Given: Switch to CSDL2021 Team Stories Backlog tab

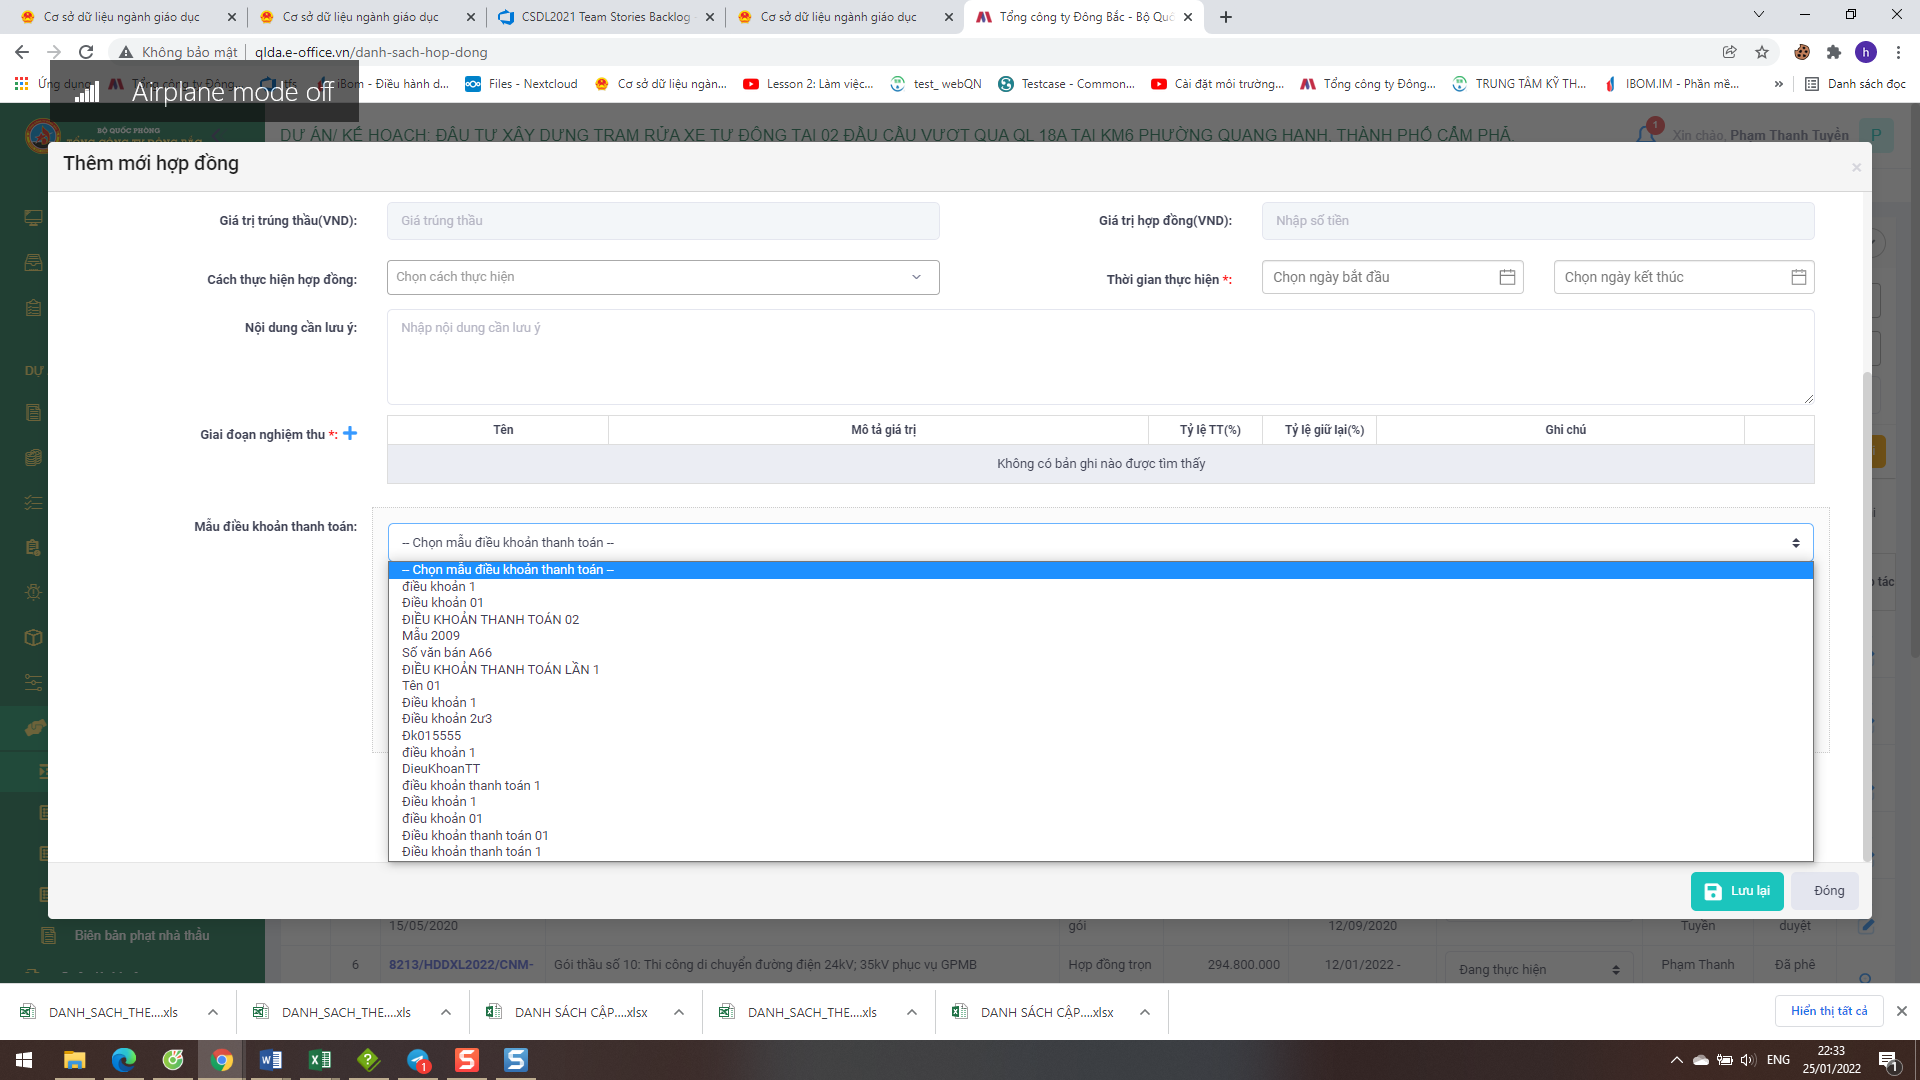Looking at the screenshot, I should pos(605,17).
